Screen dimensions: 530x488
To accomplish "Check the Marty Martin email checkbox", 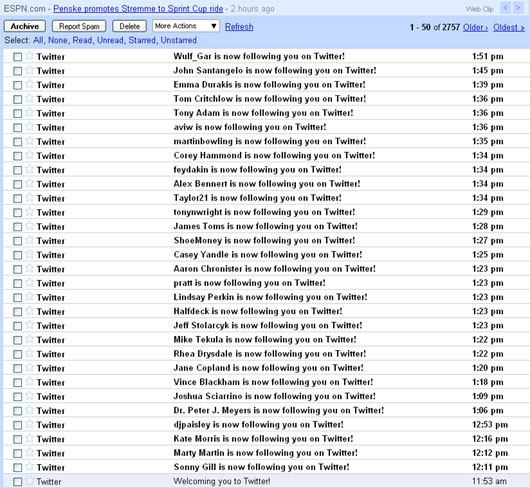I will click(x=18, y=454).
